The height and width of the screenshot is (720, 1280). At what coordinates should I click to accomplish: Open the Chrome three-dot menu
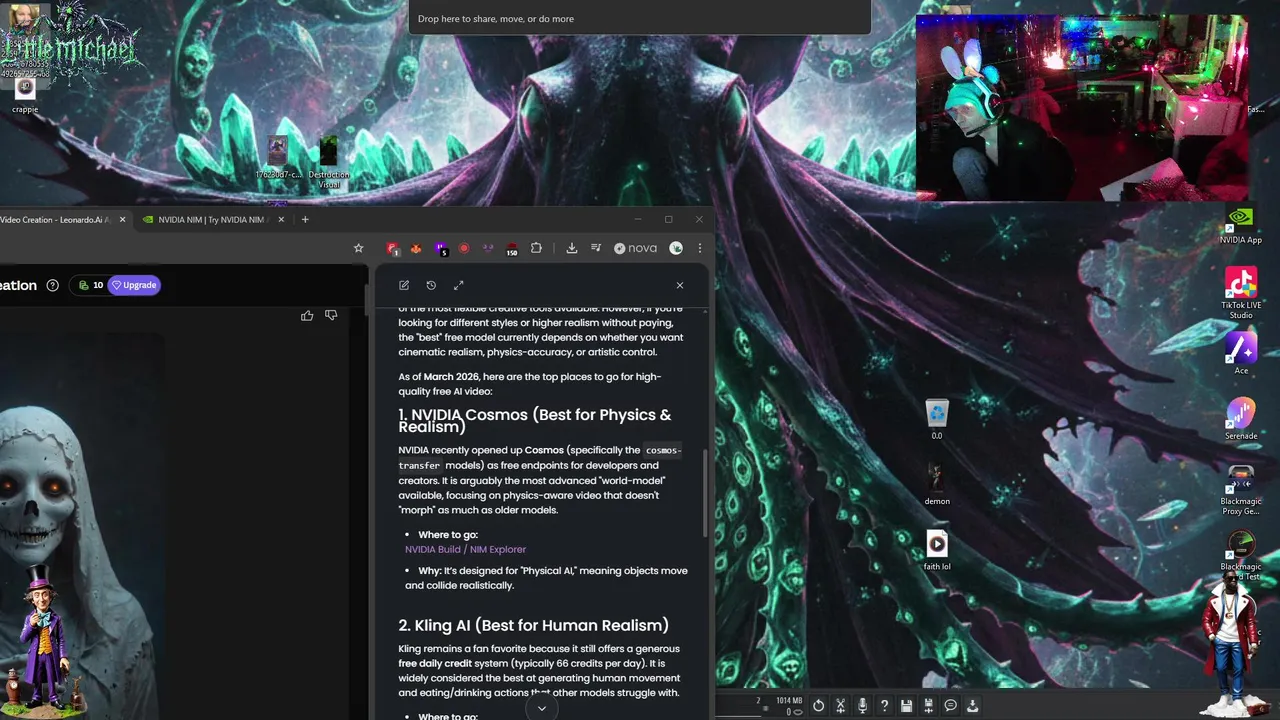(x=700, y=248)
